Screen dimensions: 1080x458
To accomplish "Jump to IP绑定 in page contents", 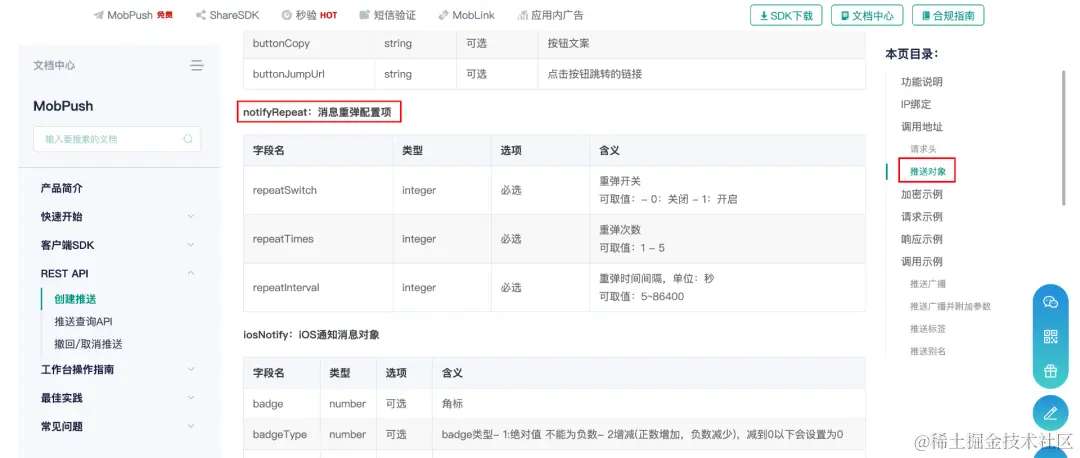I will coord(916,105).
